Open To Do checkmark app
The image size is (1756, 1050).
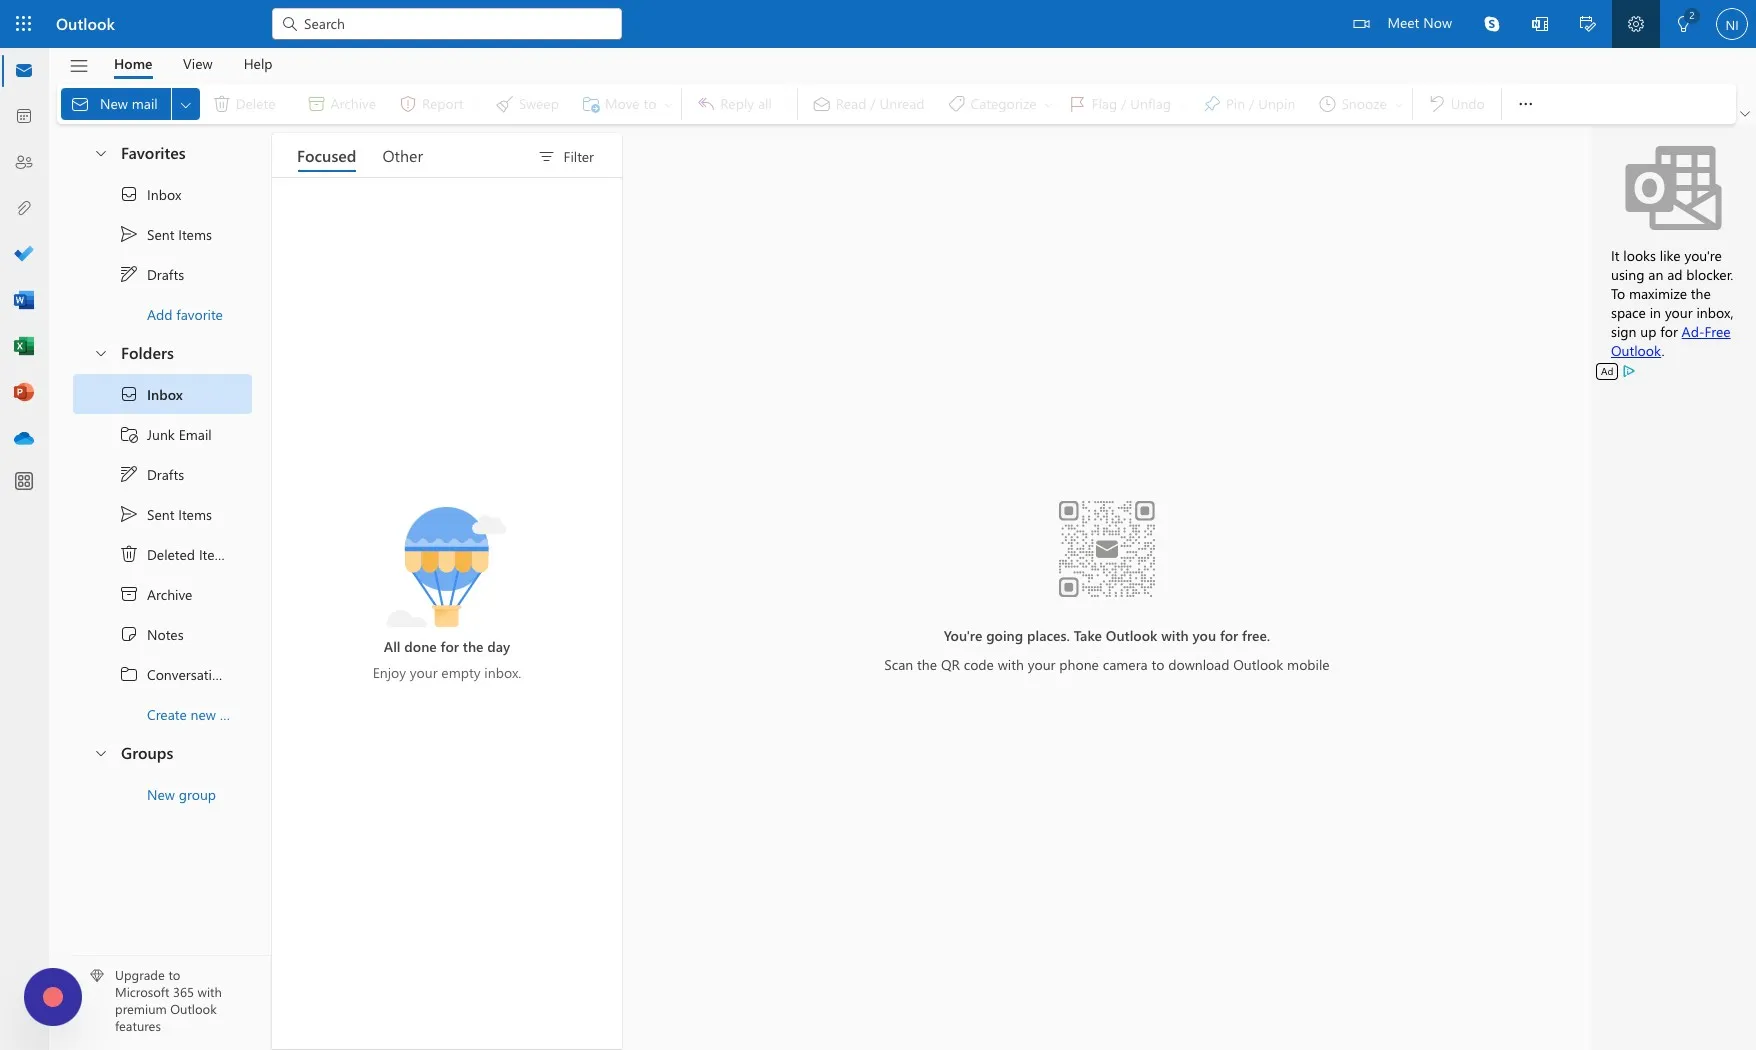coord(24,254)
